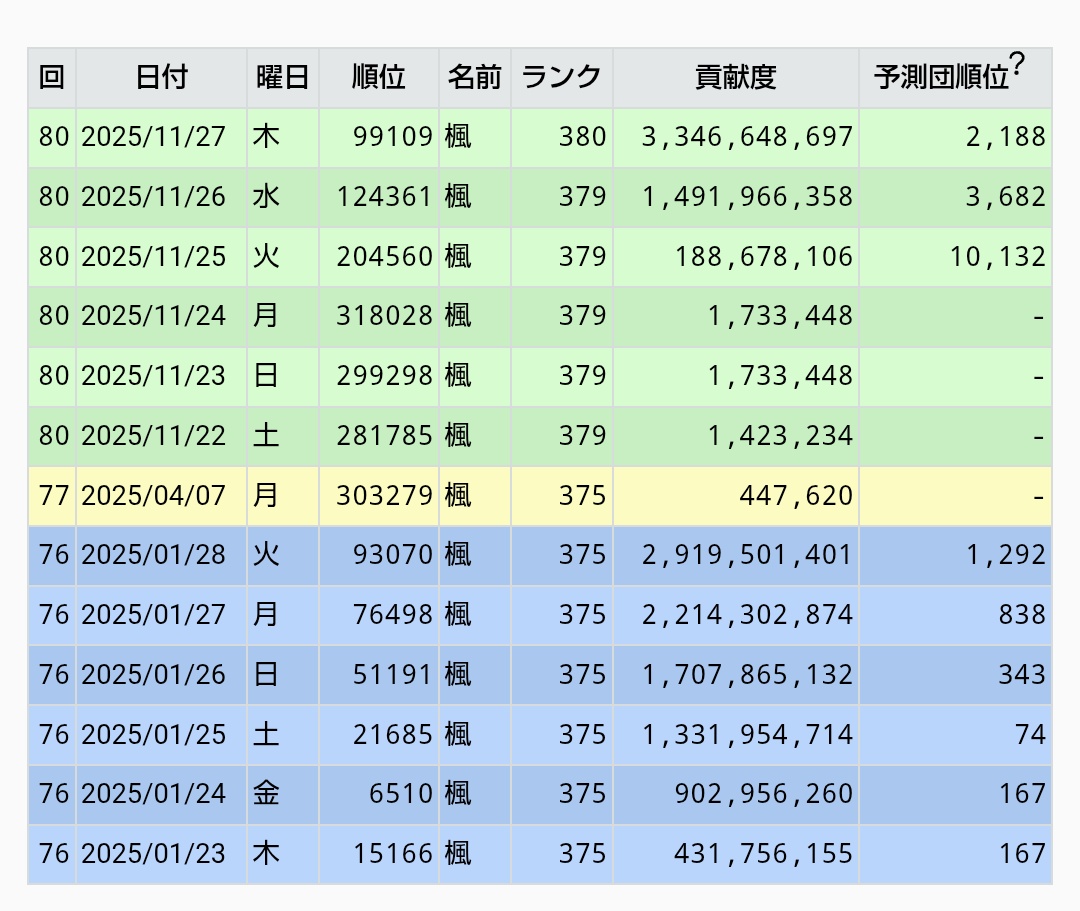Click the 順位 column header
The width and height of the screenshot is (1080, 911).
point(378,77)
